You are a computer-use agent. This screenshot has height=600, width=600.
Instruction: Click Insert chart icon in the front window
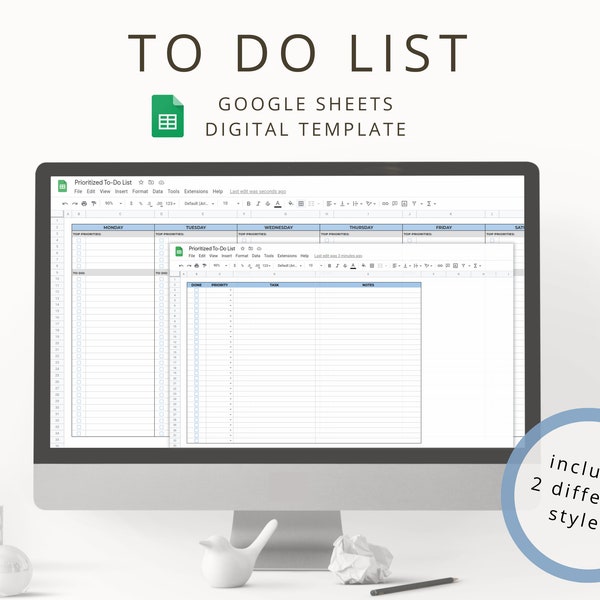455,266
